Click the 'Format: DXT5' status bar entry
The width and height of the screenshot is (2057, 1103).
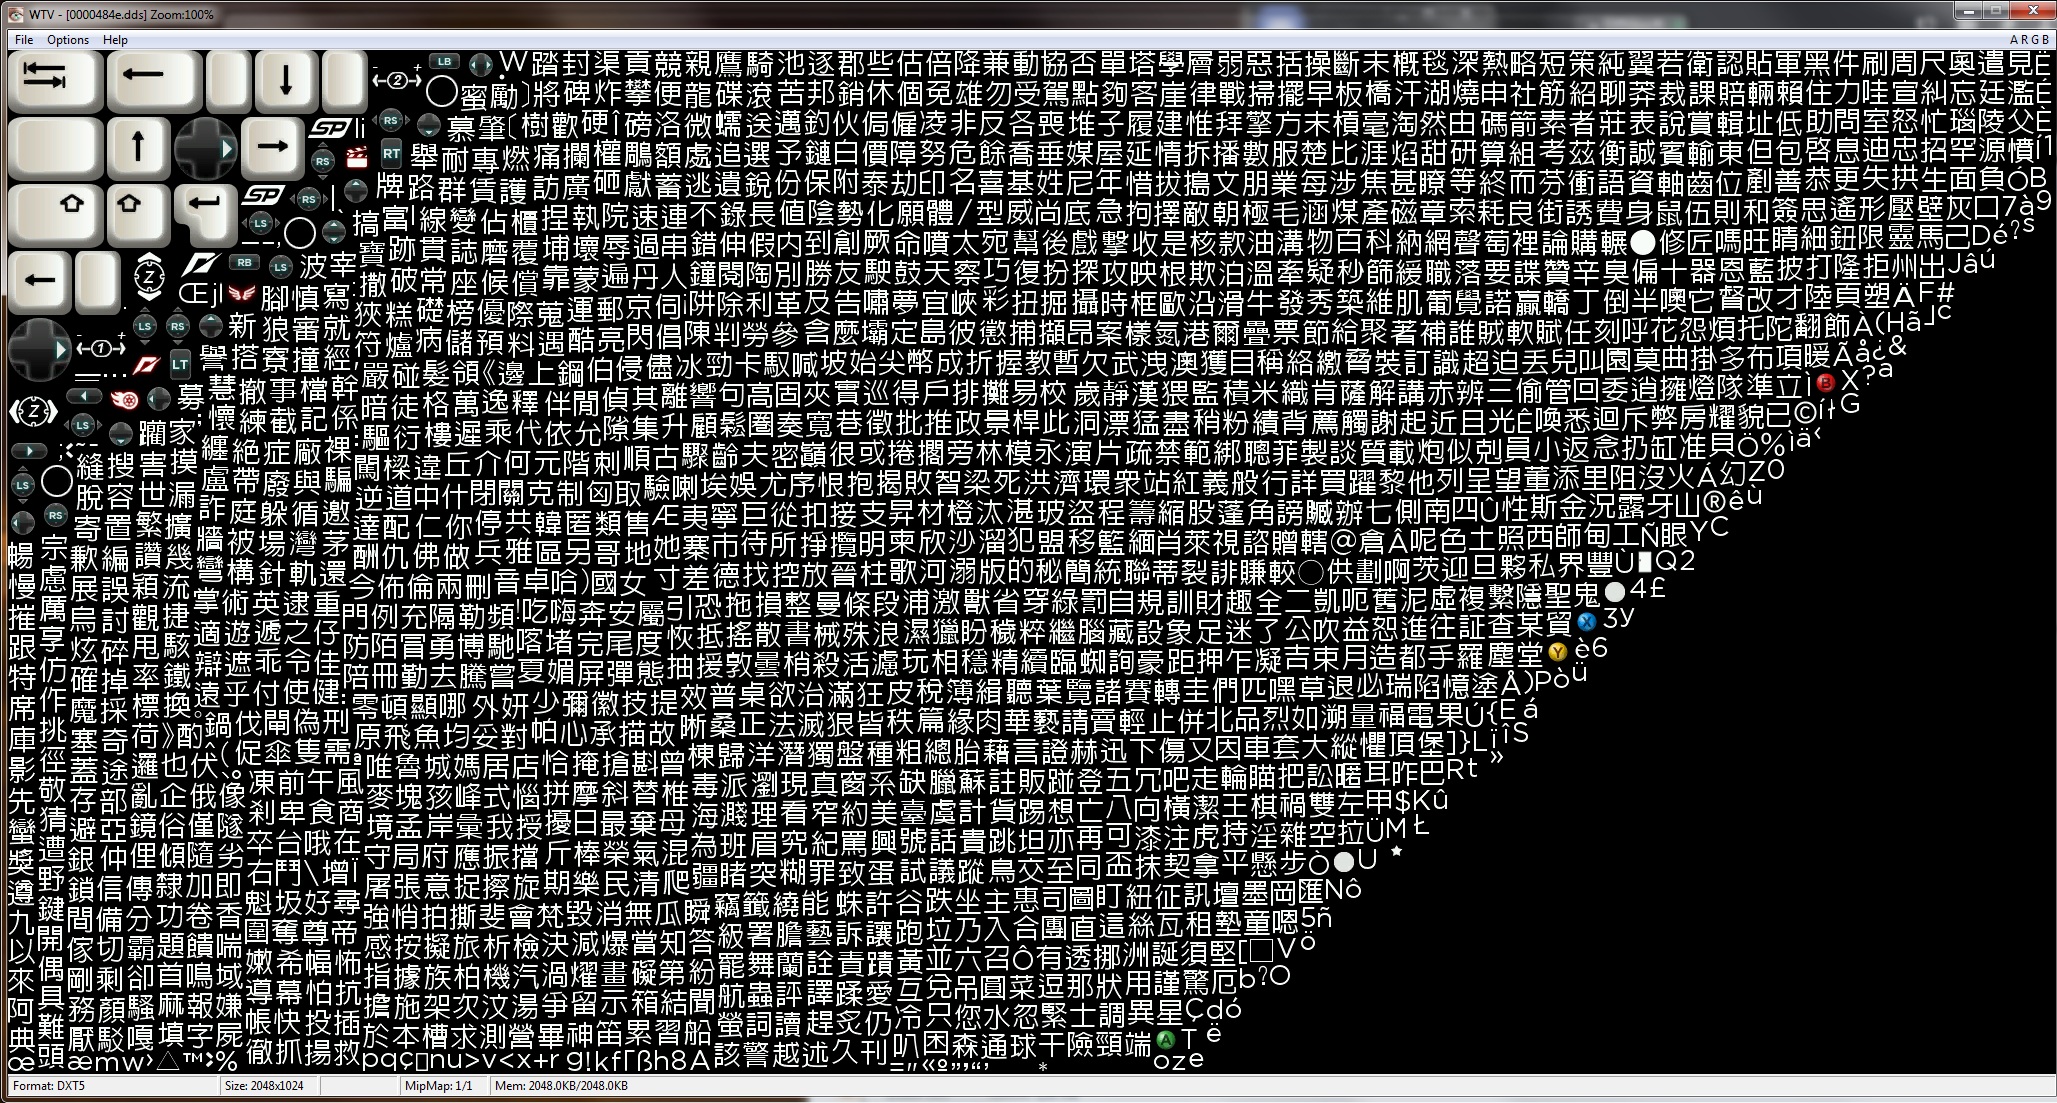48,1085
